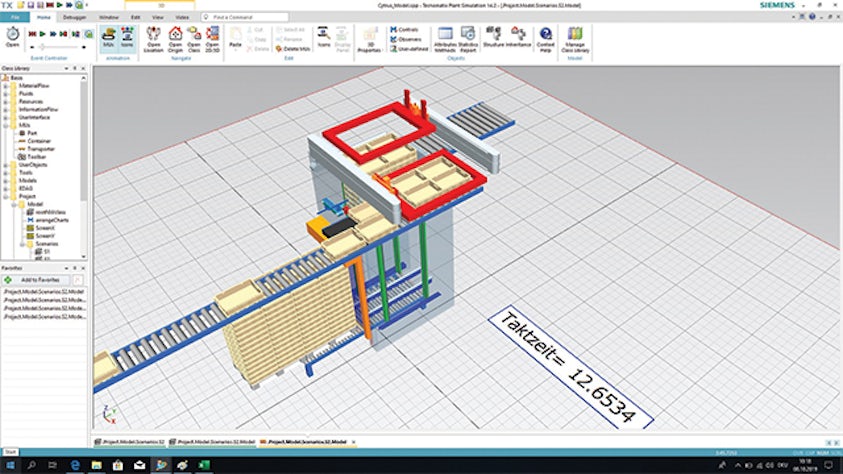
Task: Open the File tab
Action: pos(15,17)
